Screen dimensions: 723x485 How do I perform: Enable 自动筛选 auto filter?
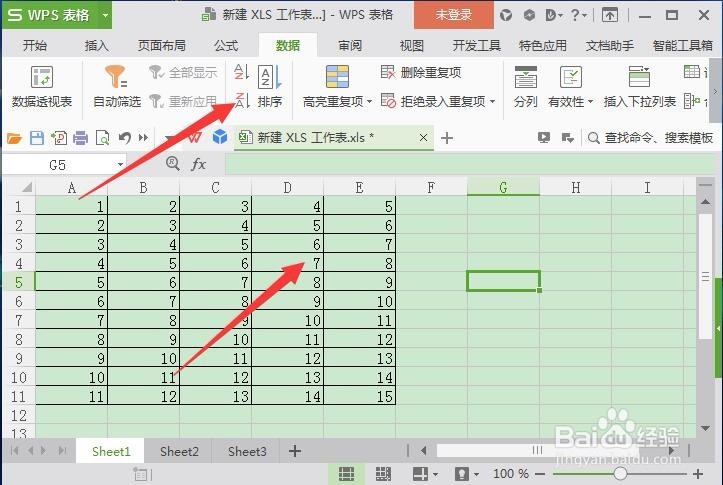coord(116,87)
